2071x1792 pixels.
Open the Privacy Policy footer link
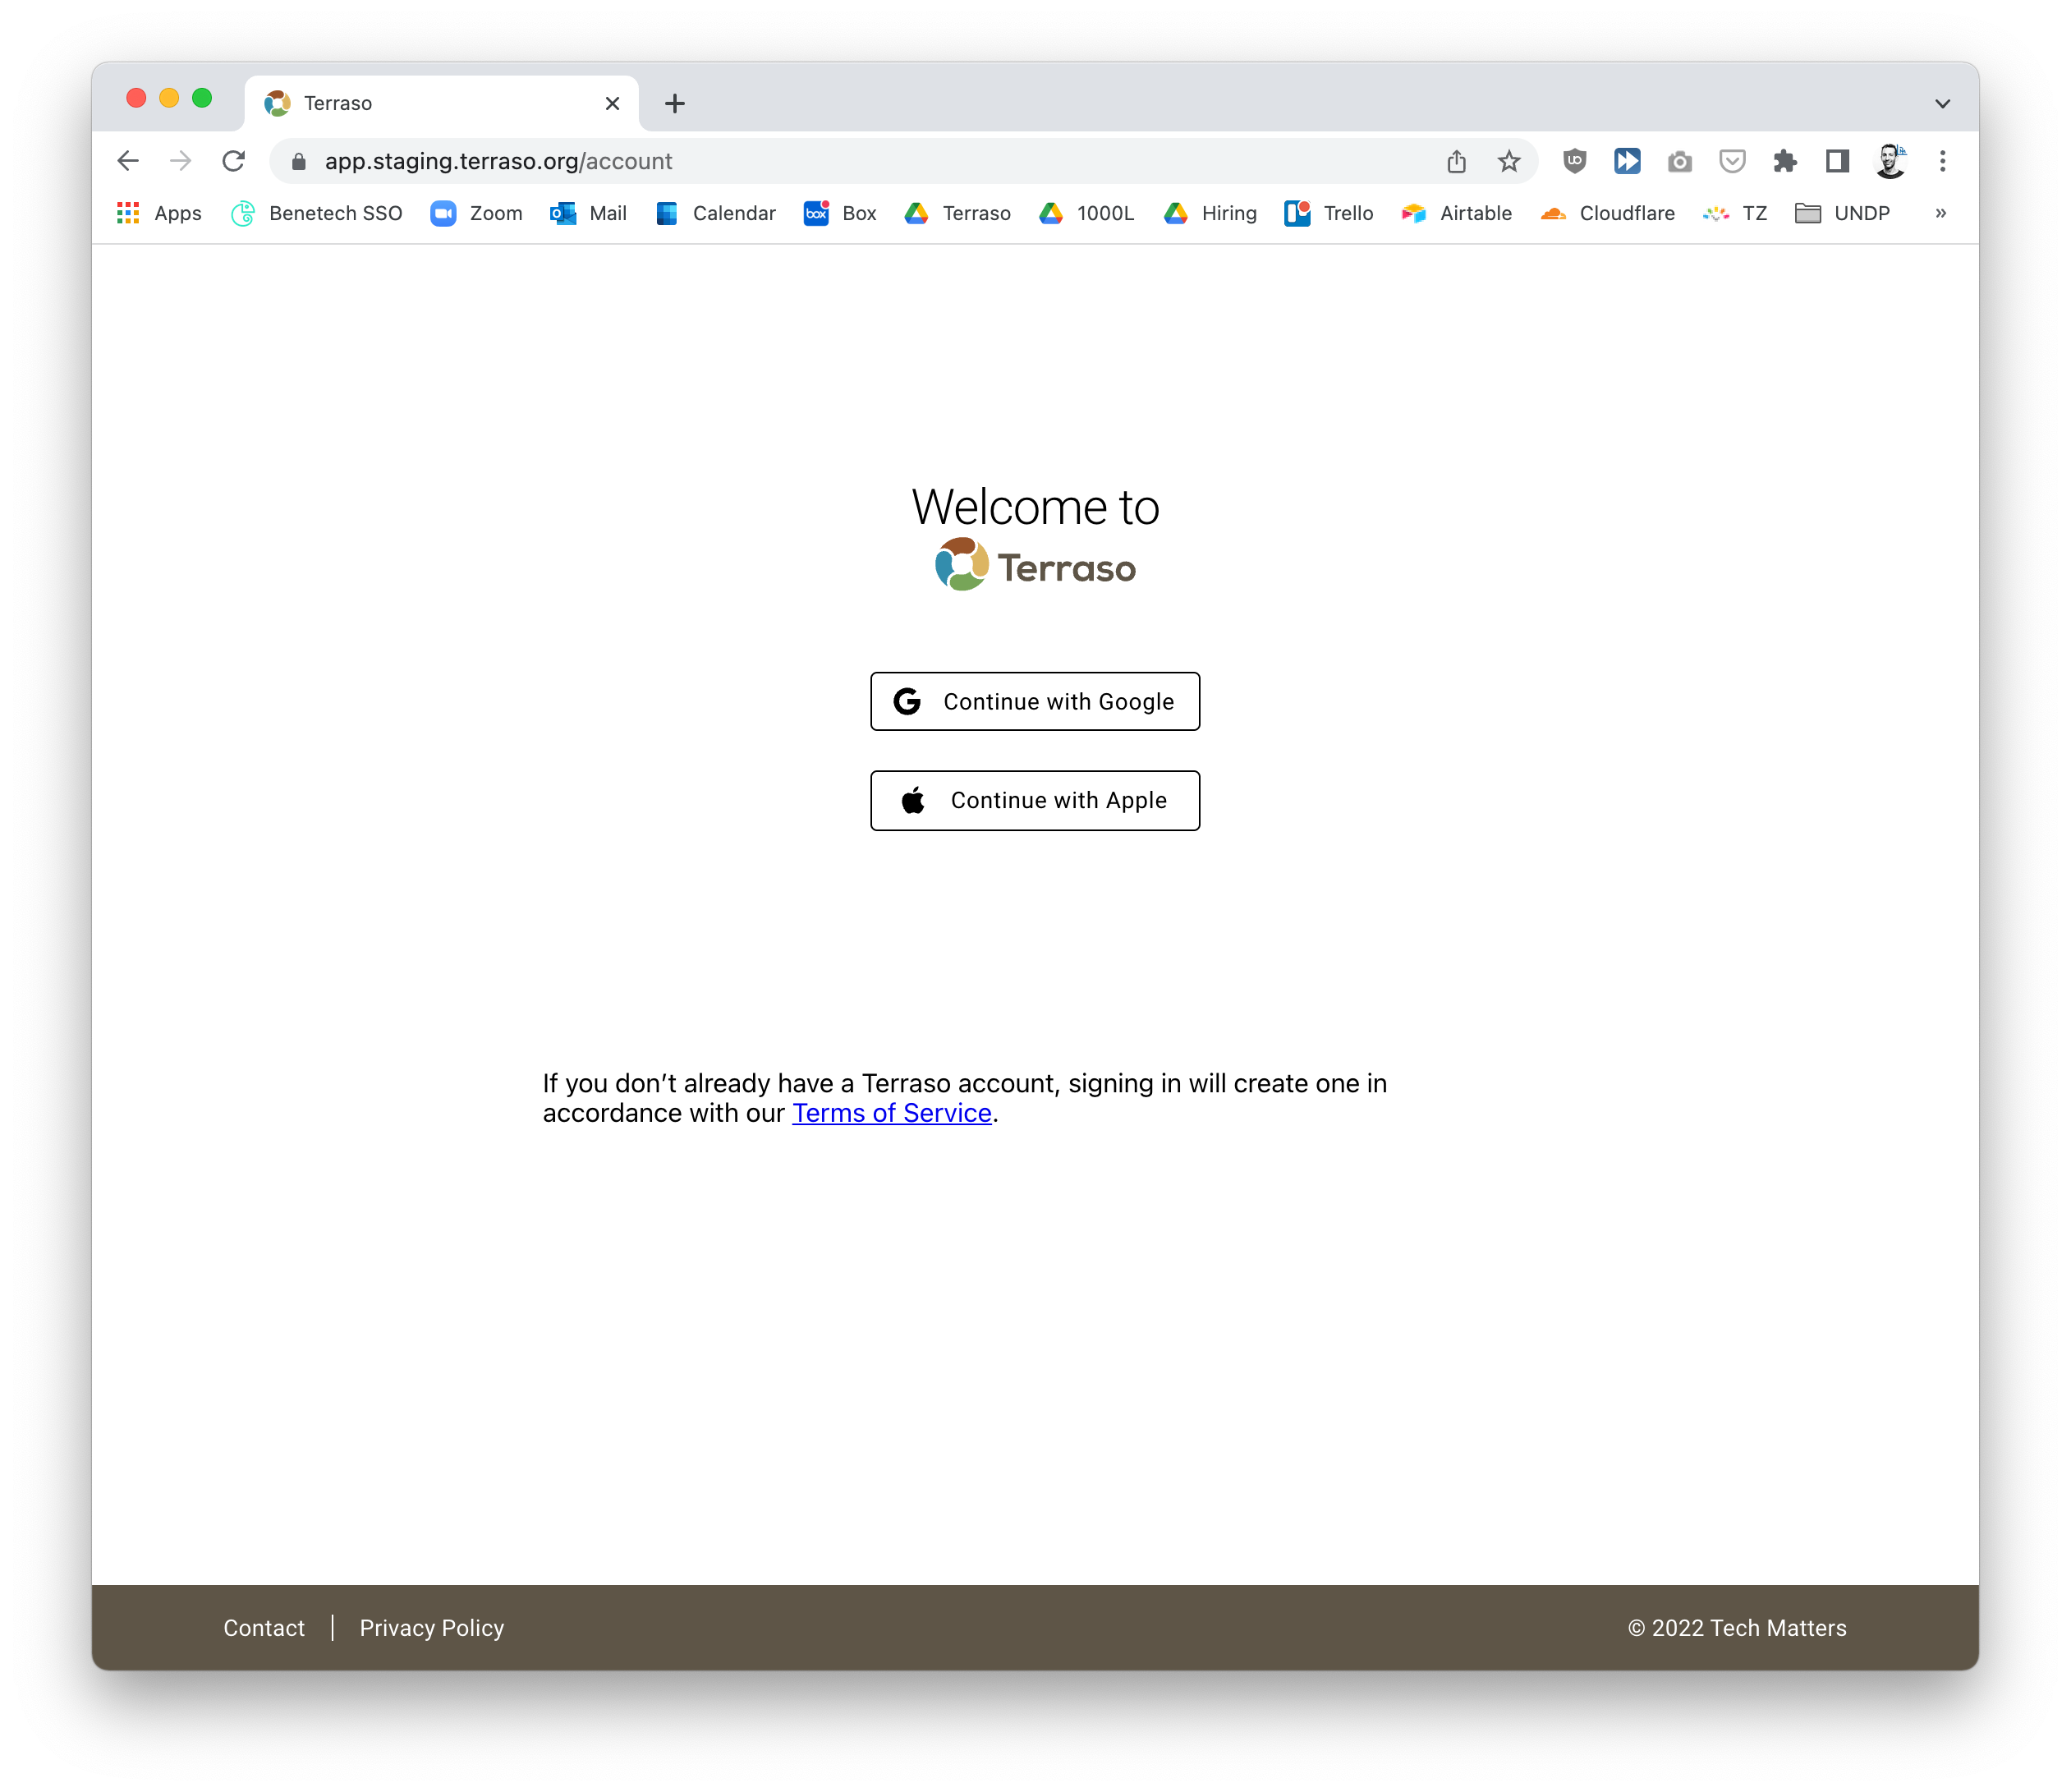click(431, 1628)
